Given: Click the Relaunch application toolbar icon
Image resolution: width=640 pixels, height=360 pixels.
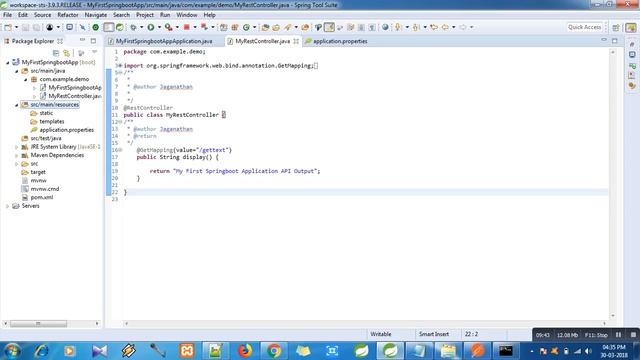Looking at the screenshot, I should 204,27.
